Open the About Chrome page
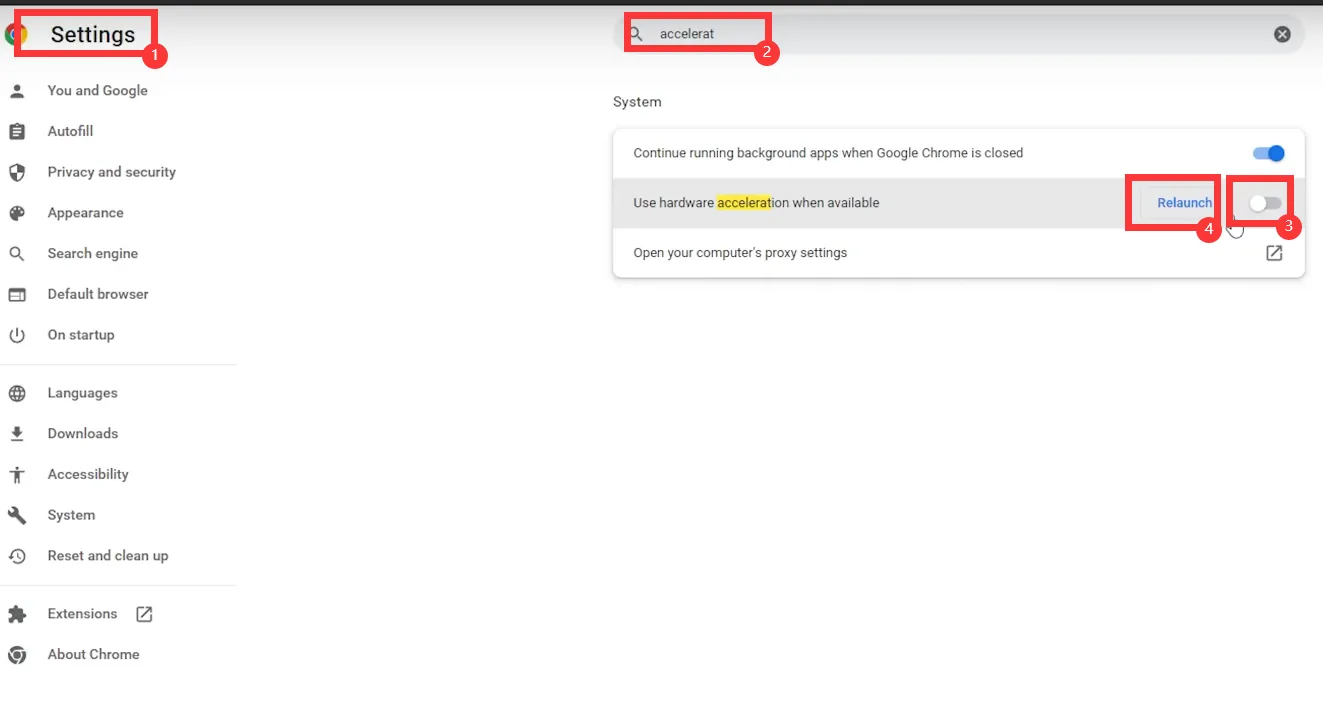Viewport: 1323px width, 703px height. click(93, 655)
